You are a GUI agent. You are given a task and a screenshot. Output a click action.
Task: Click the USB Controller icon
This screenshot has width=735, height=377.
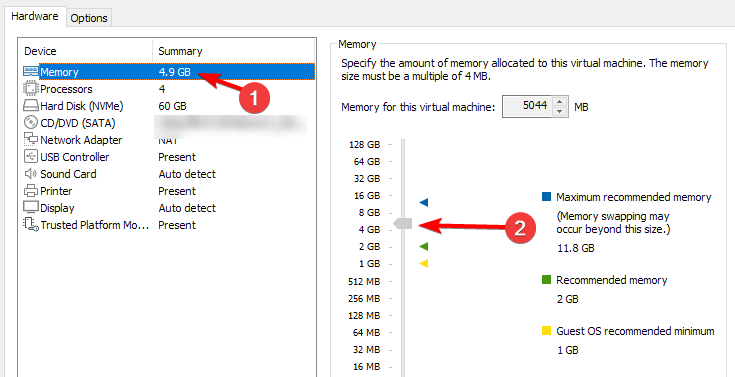click(x=30, y=157)
